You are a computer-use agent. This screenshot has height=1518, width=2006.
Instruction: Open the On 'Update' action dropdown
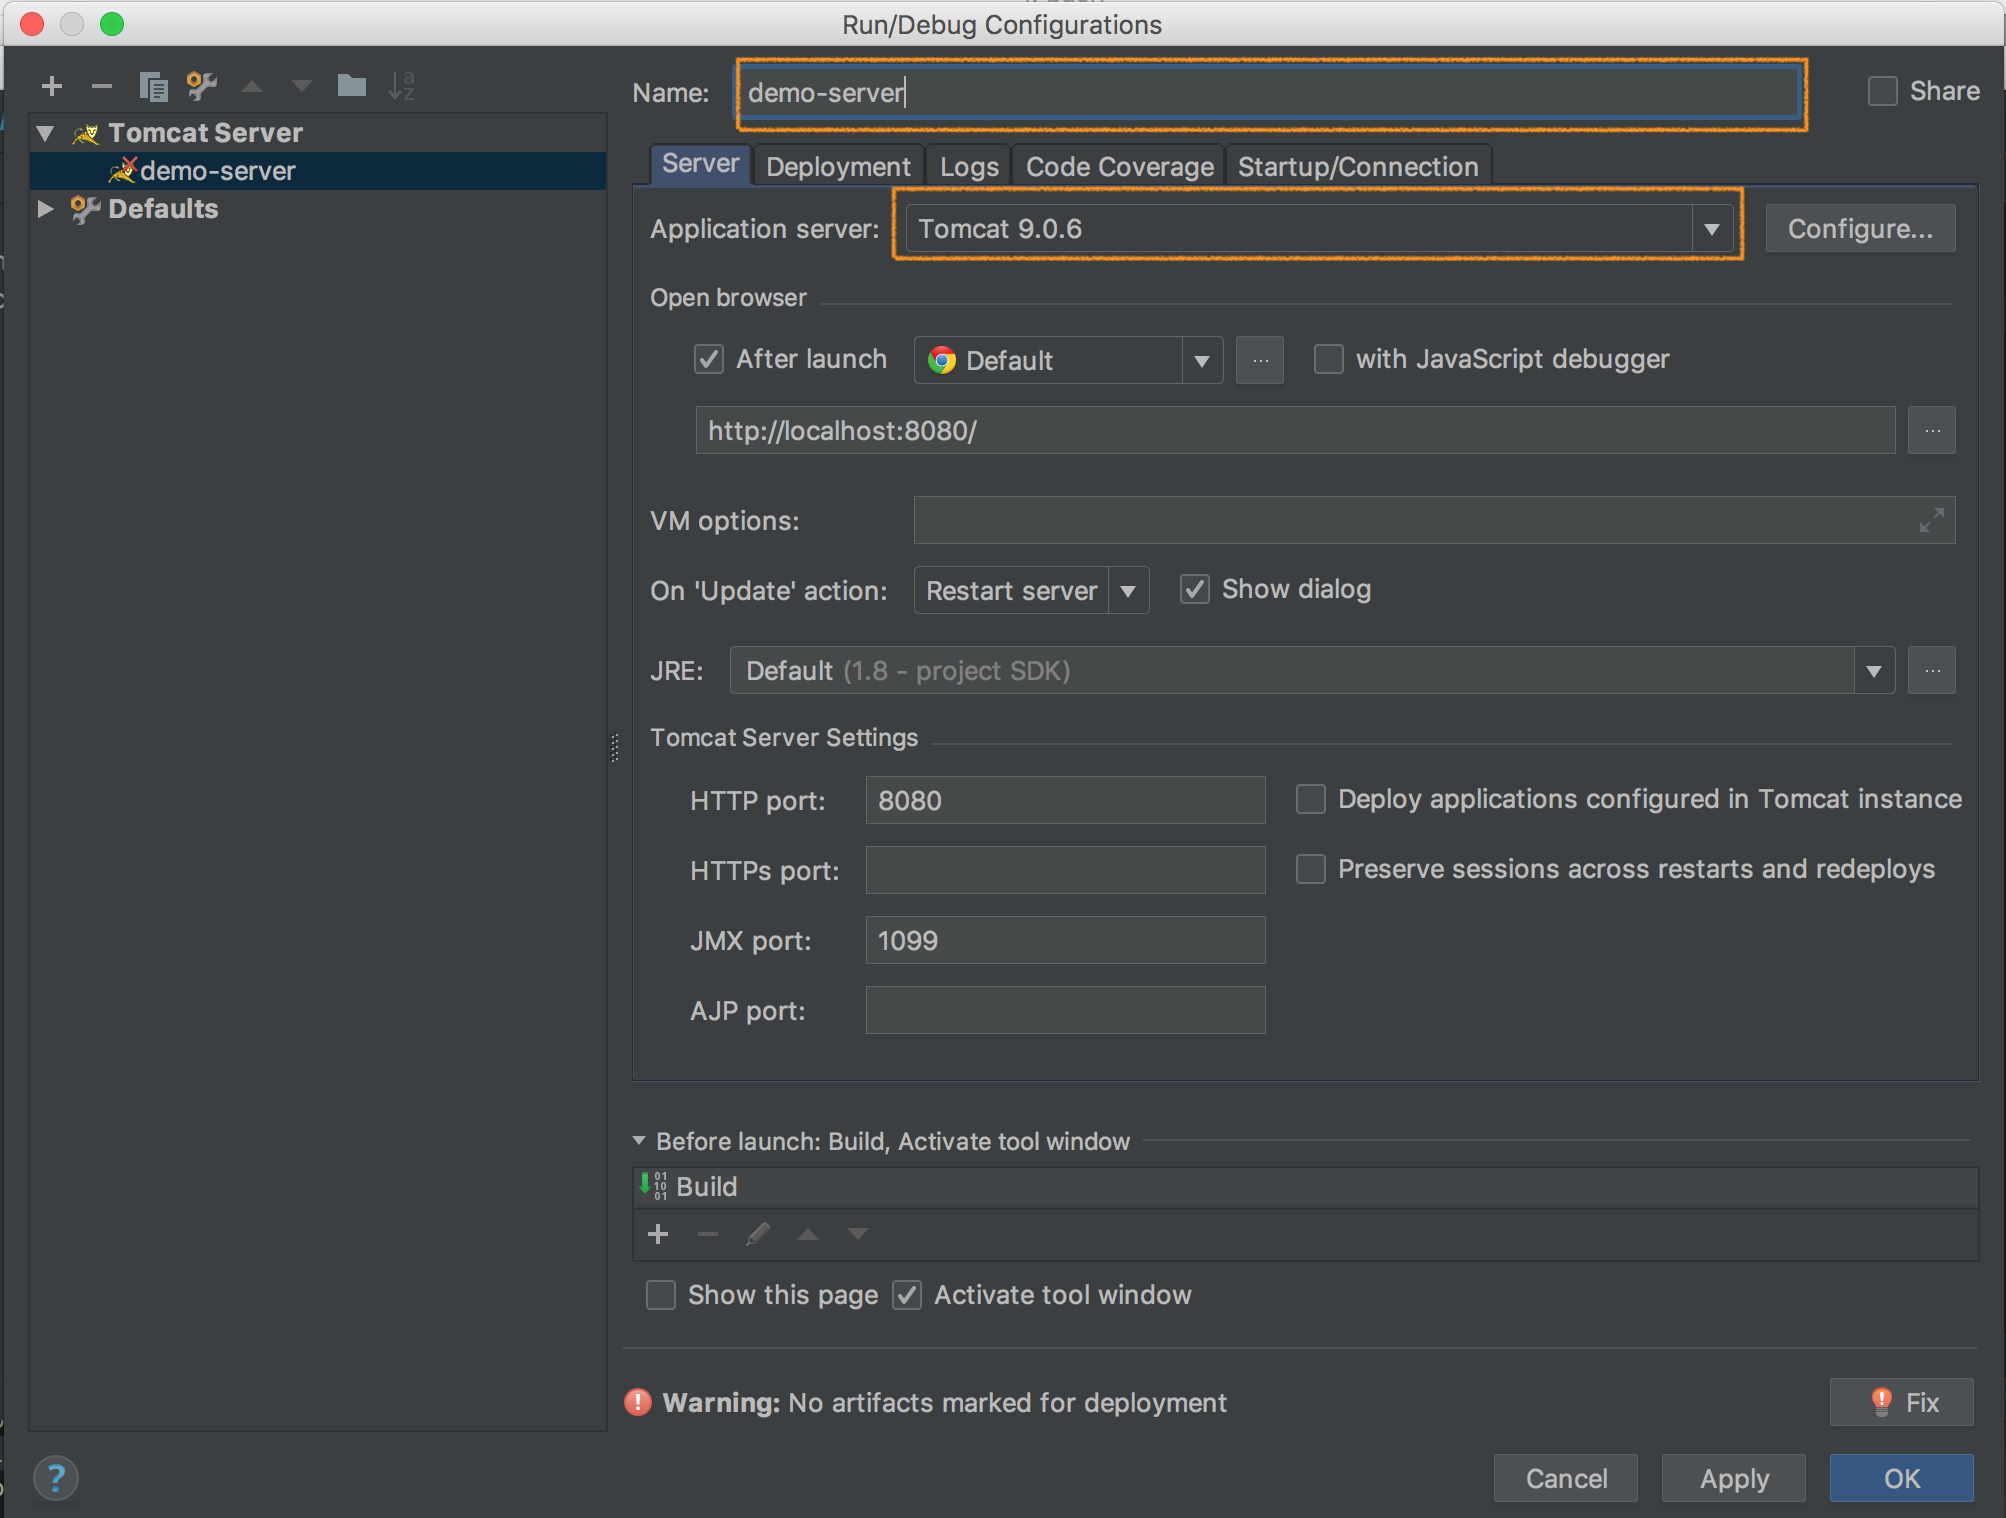1128,590
